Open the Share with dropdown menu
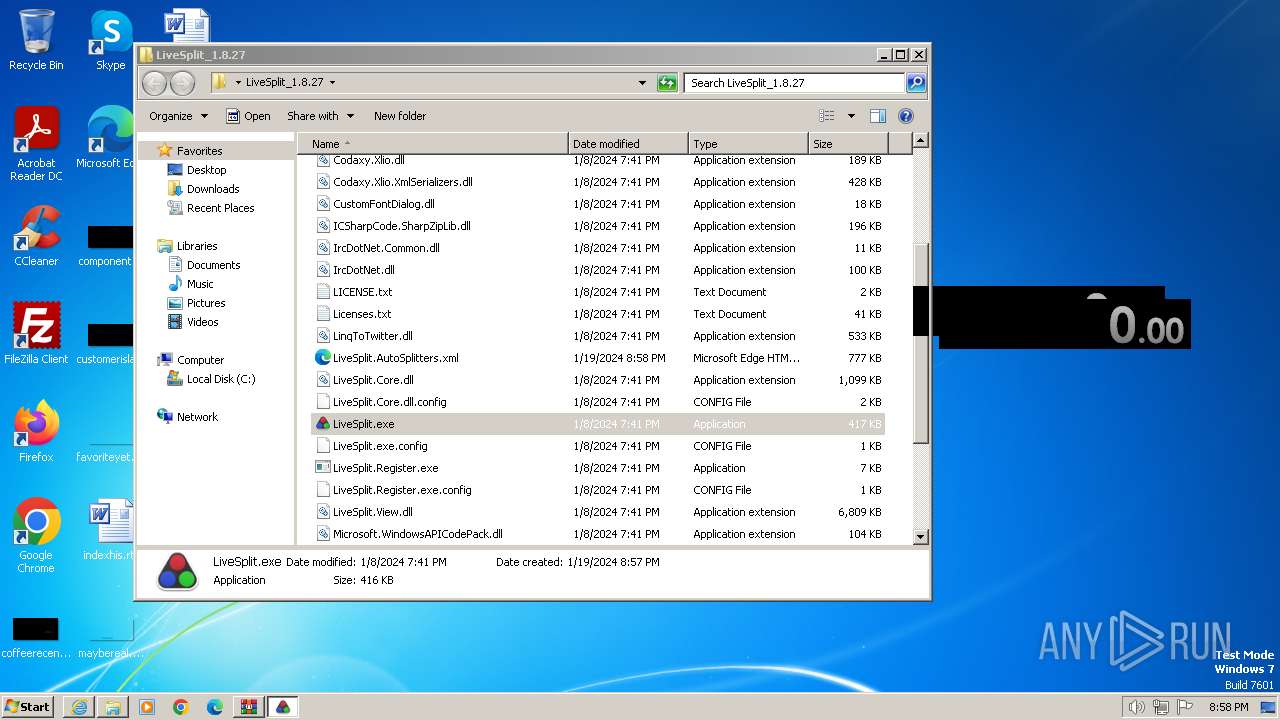Screen dimensions: 1280x720 click(320, 116)
